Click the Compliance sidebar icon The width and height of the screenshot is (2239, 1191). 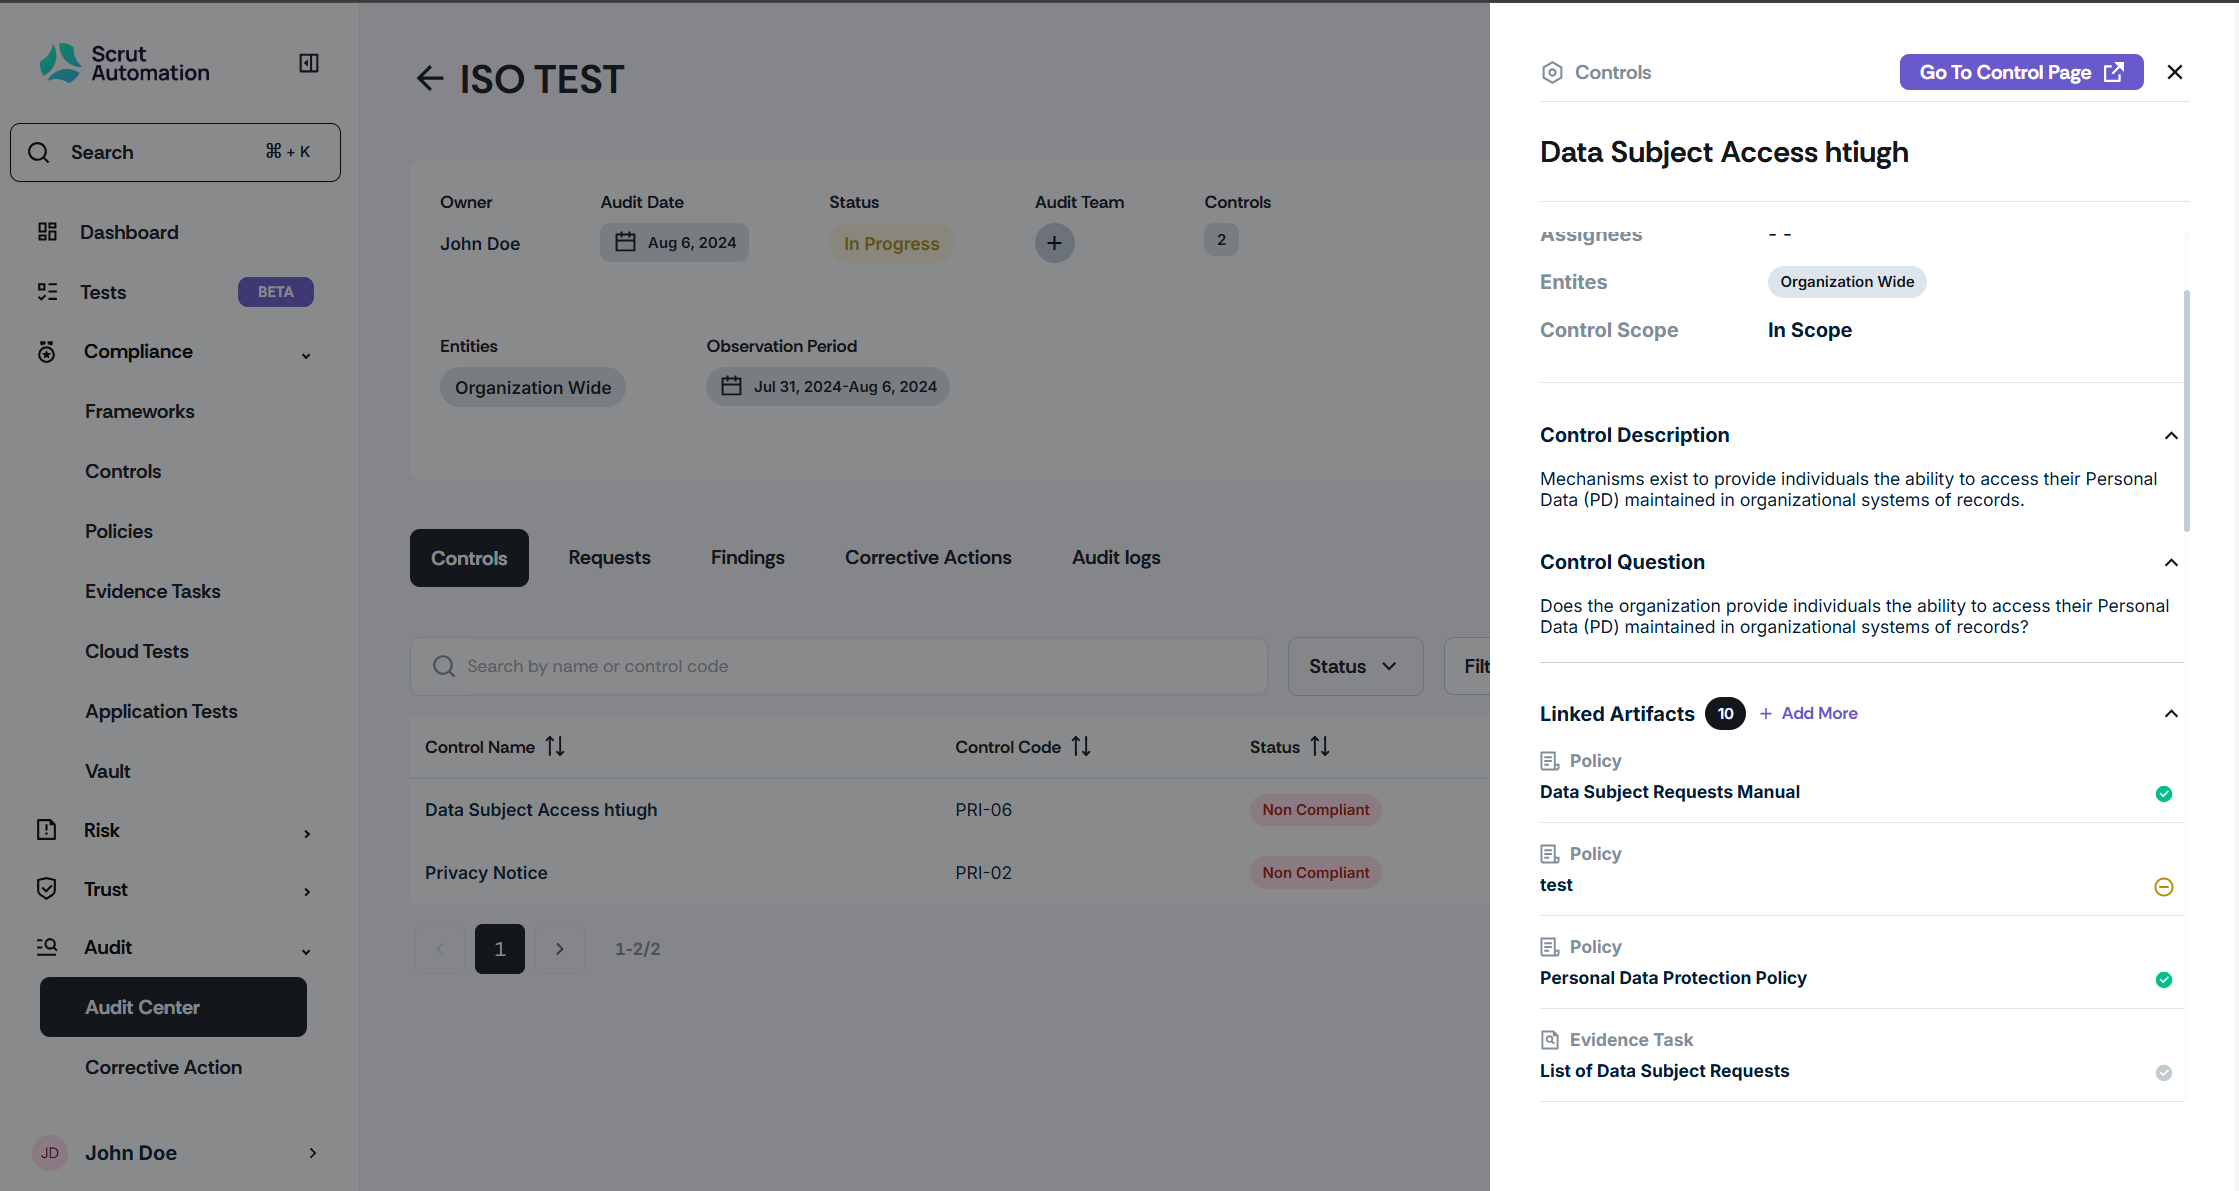click(x=47, y=352)
